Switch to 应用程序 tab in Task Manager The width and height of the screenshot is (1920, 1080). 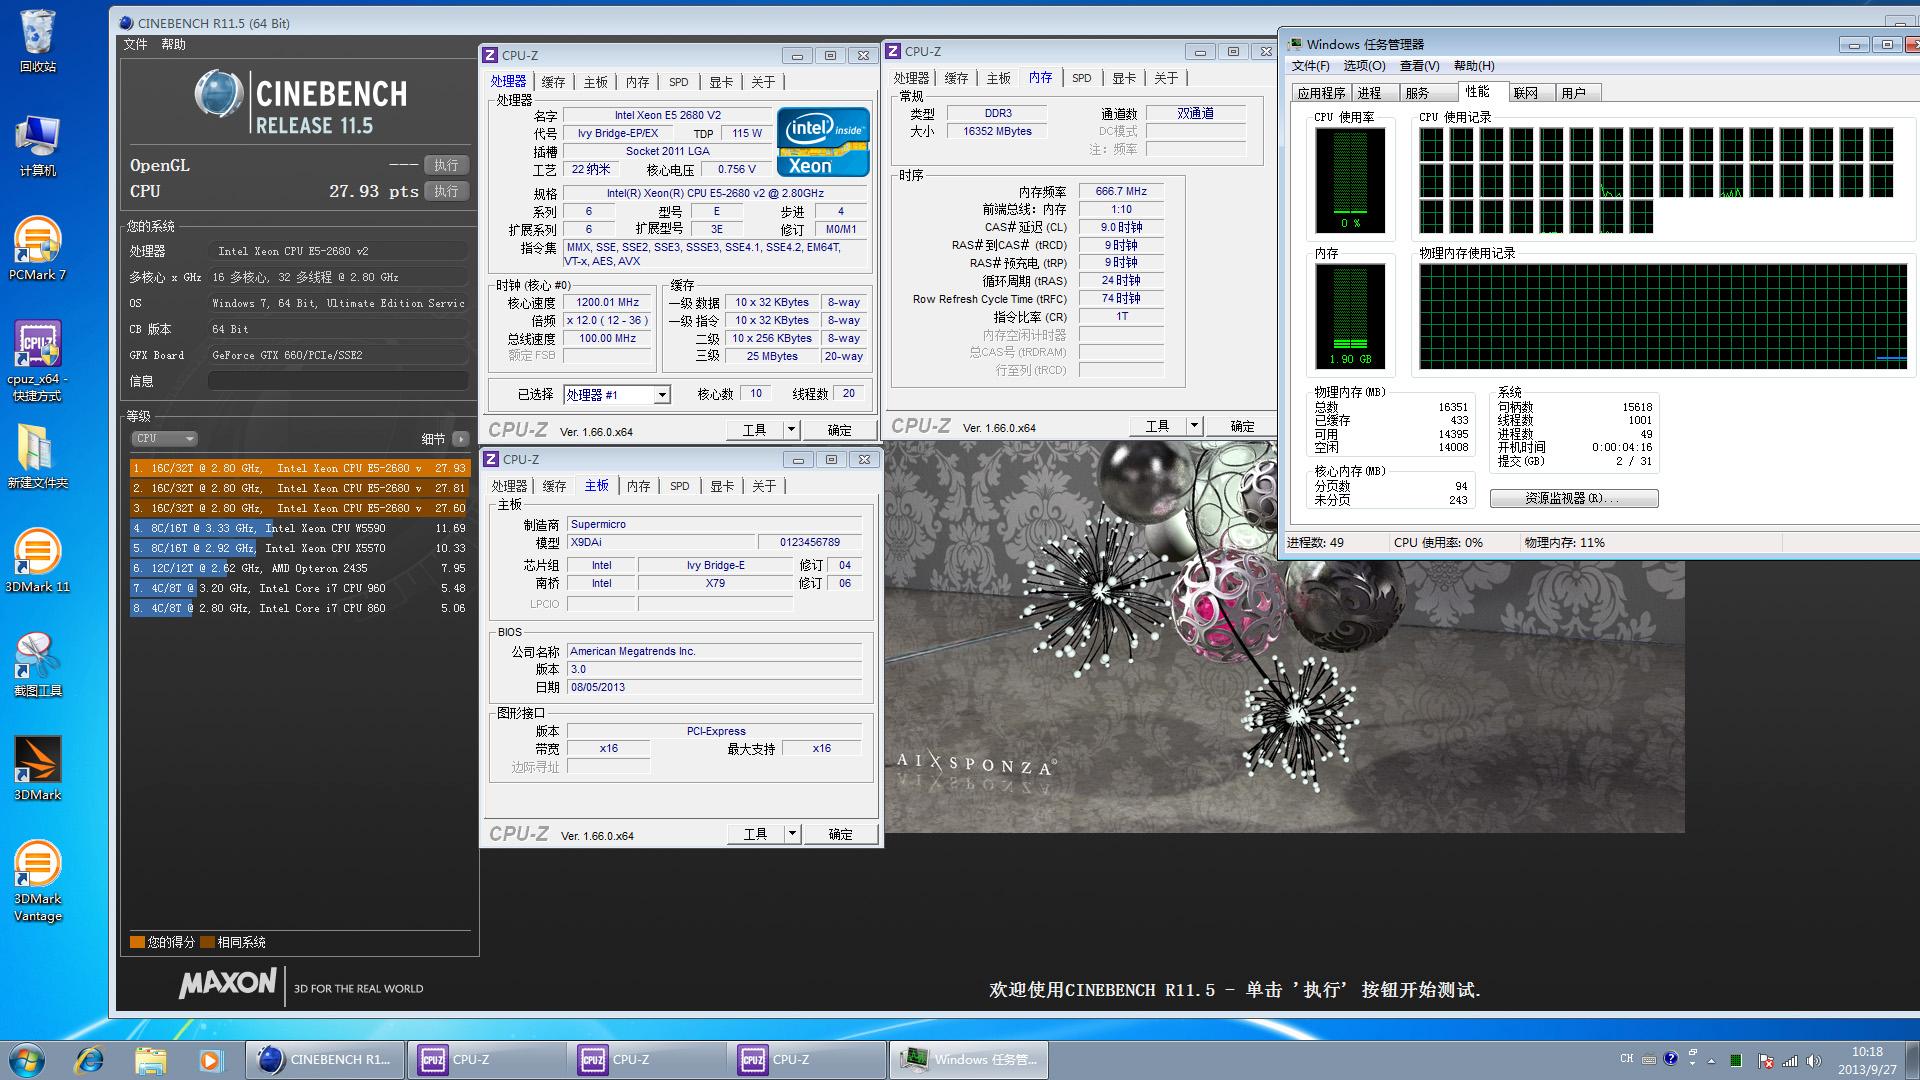[x=1321, y=93]
